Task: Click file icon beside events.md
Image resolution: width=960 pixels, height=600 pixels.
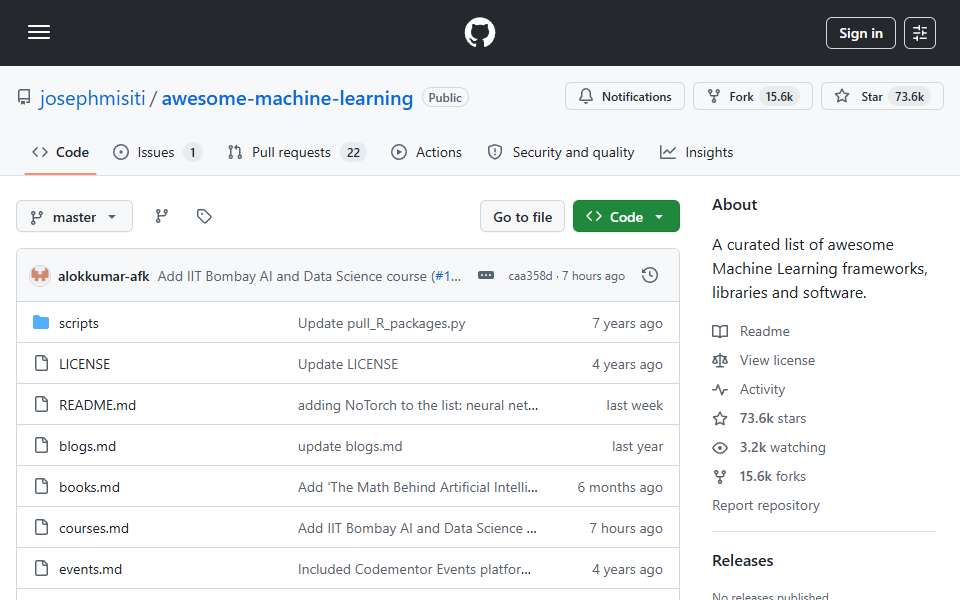Action: tap(41, 569)
